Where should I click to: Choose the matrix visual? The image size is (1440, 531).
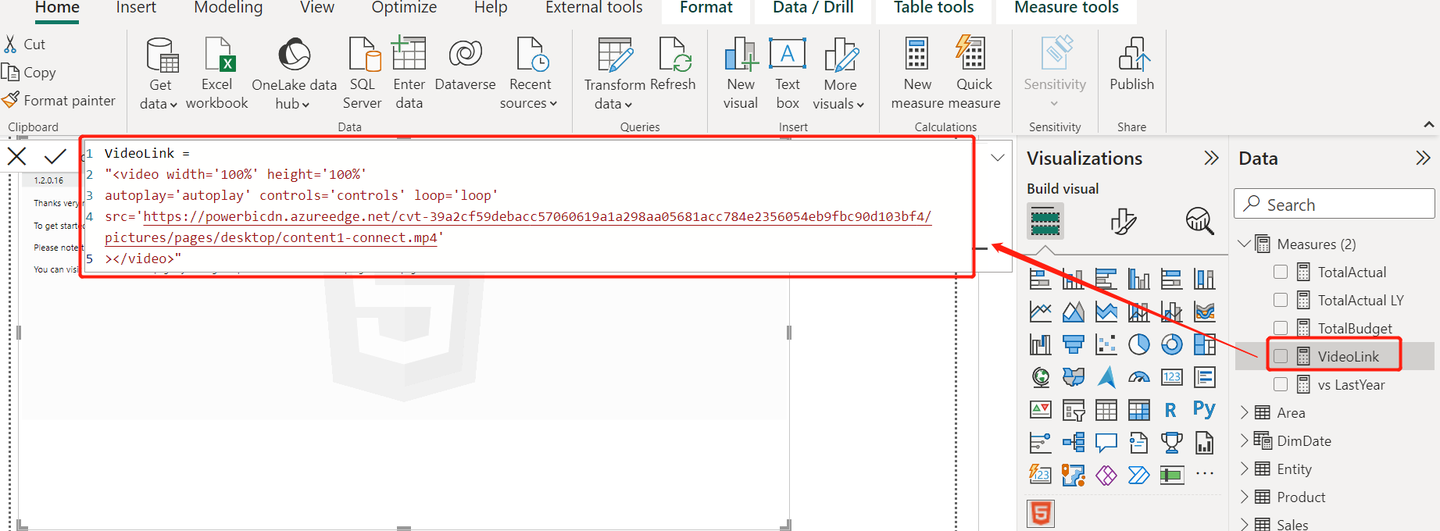point(1138,410)
